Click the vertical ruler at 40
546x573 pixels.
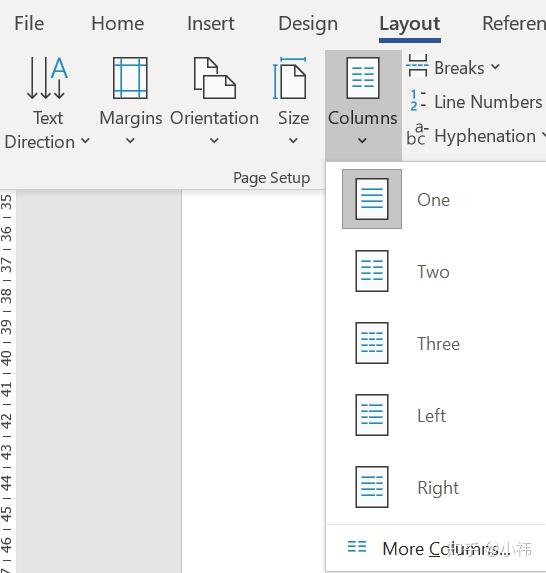click(7, 358)
